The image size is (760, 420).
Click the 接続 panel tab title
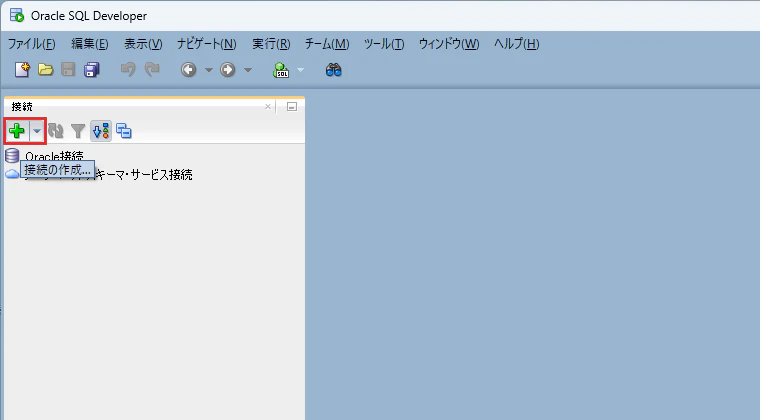point(22,107)
